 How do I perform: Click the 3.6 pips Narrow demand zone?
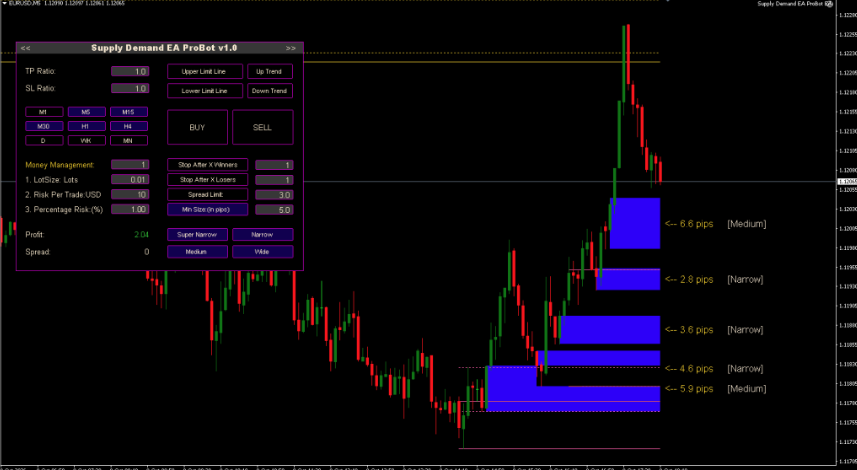coord(610,330)
